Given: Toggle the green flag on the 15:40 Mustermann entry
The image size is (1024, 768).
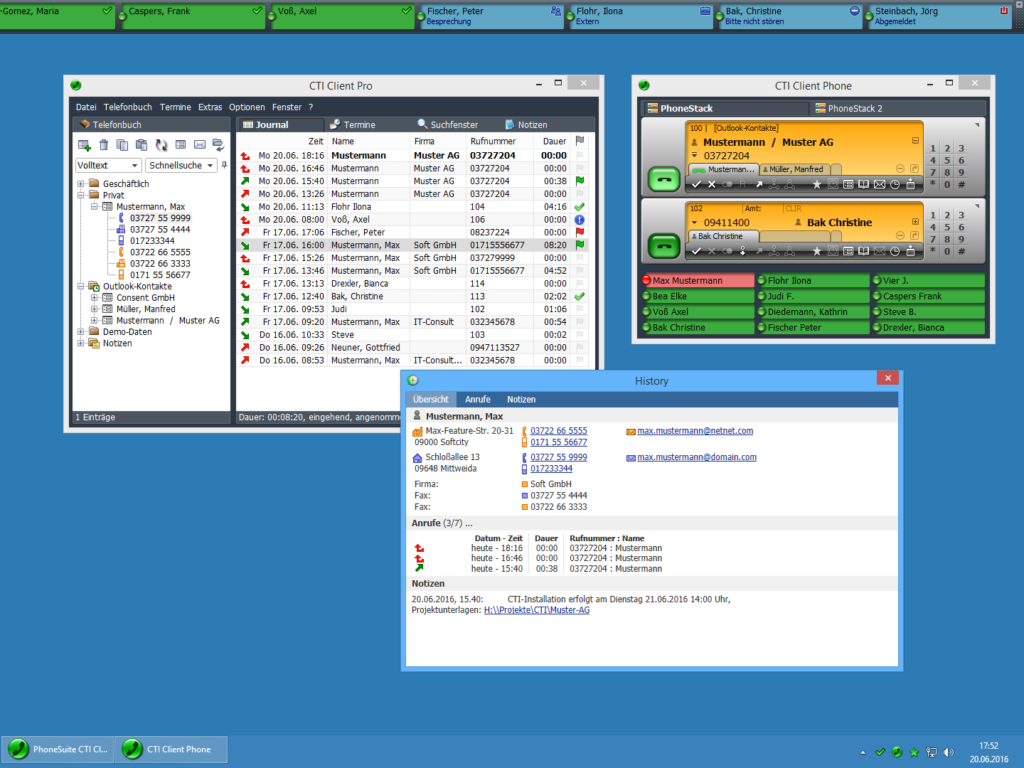Looking at the screenshot, I should (579, 181).
